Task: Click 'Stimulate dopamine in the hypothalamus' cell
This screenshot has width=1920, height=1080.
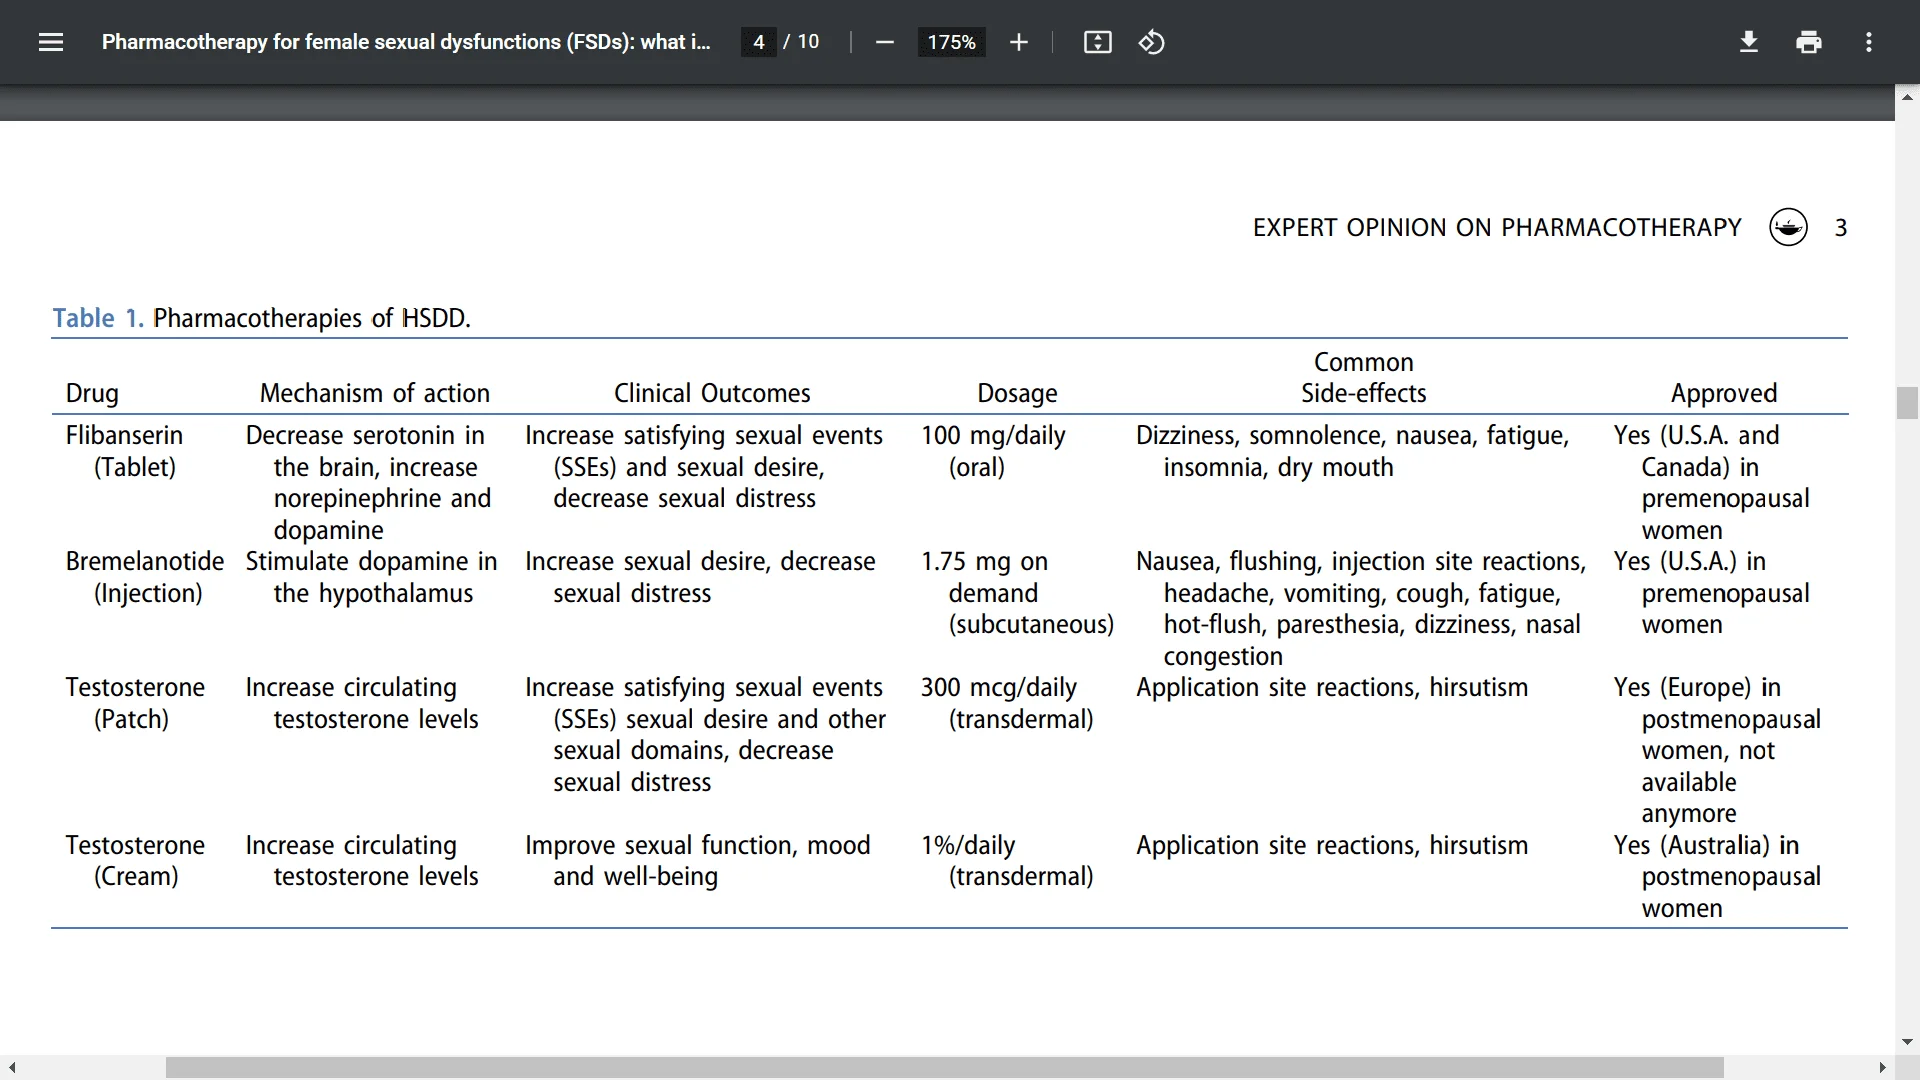Action: (371, 577)
